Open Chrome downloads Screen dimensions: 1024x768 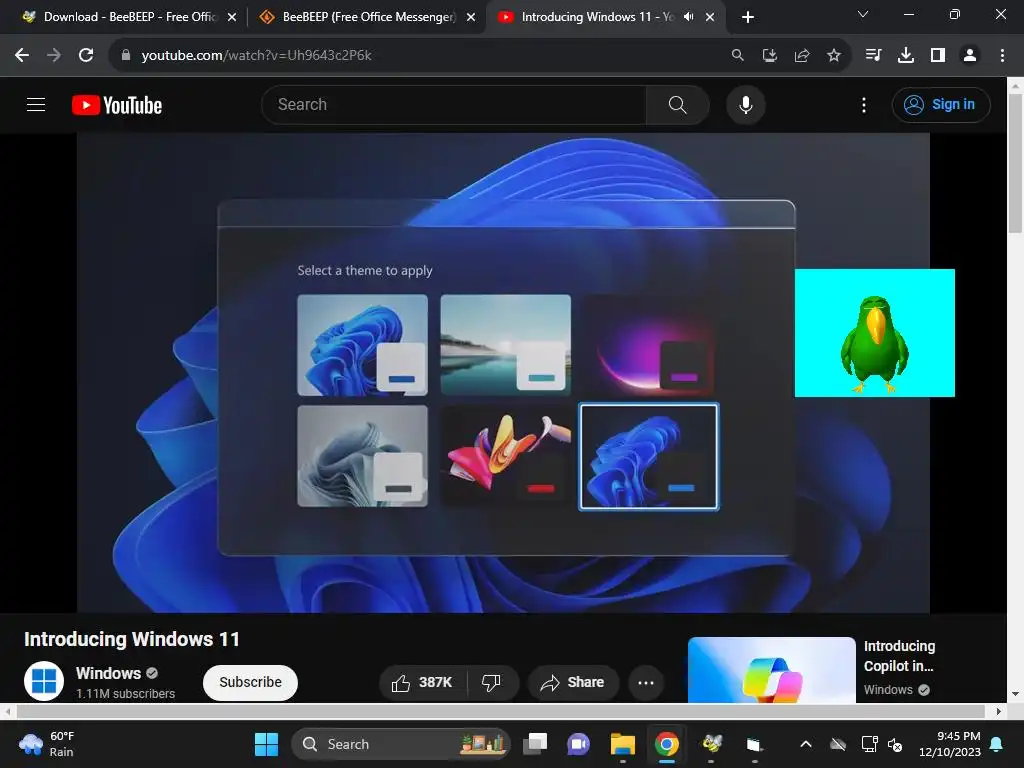point(906,56)
